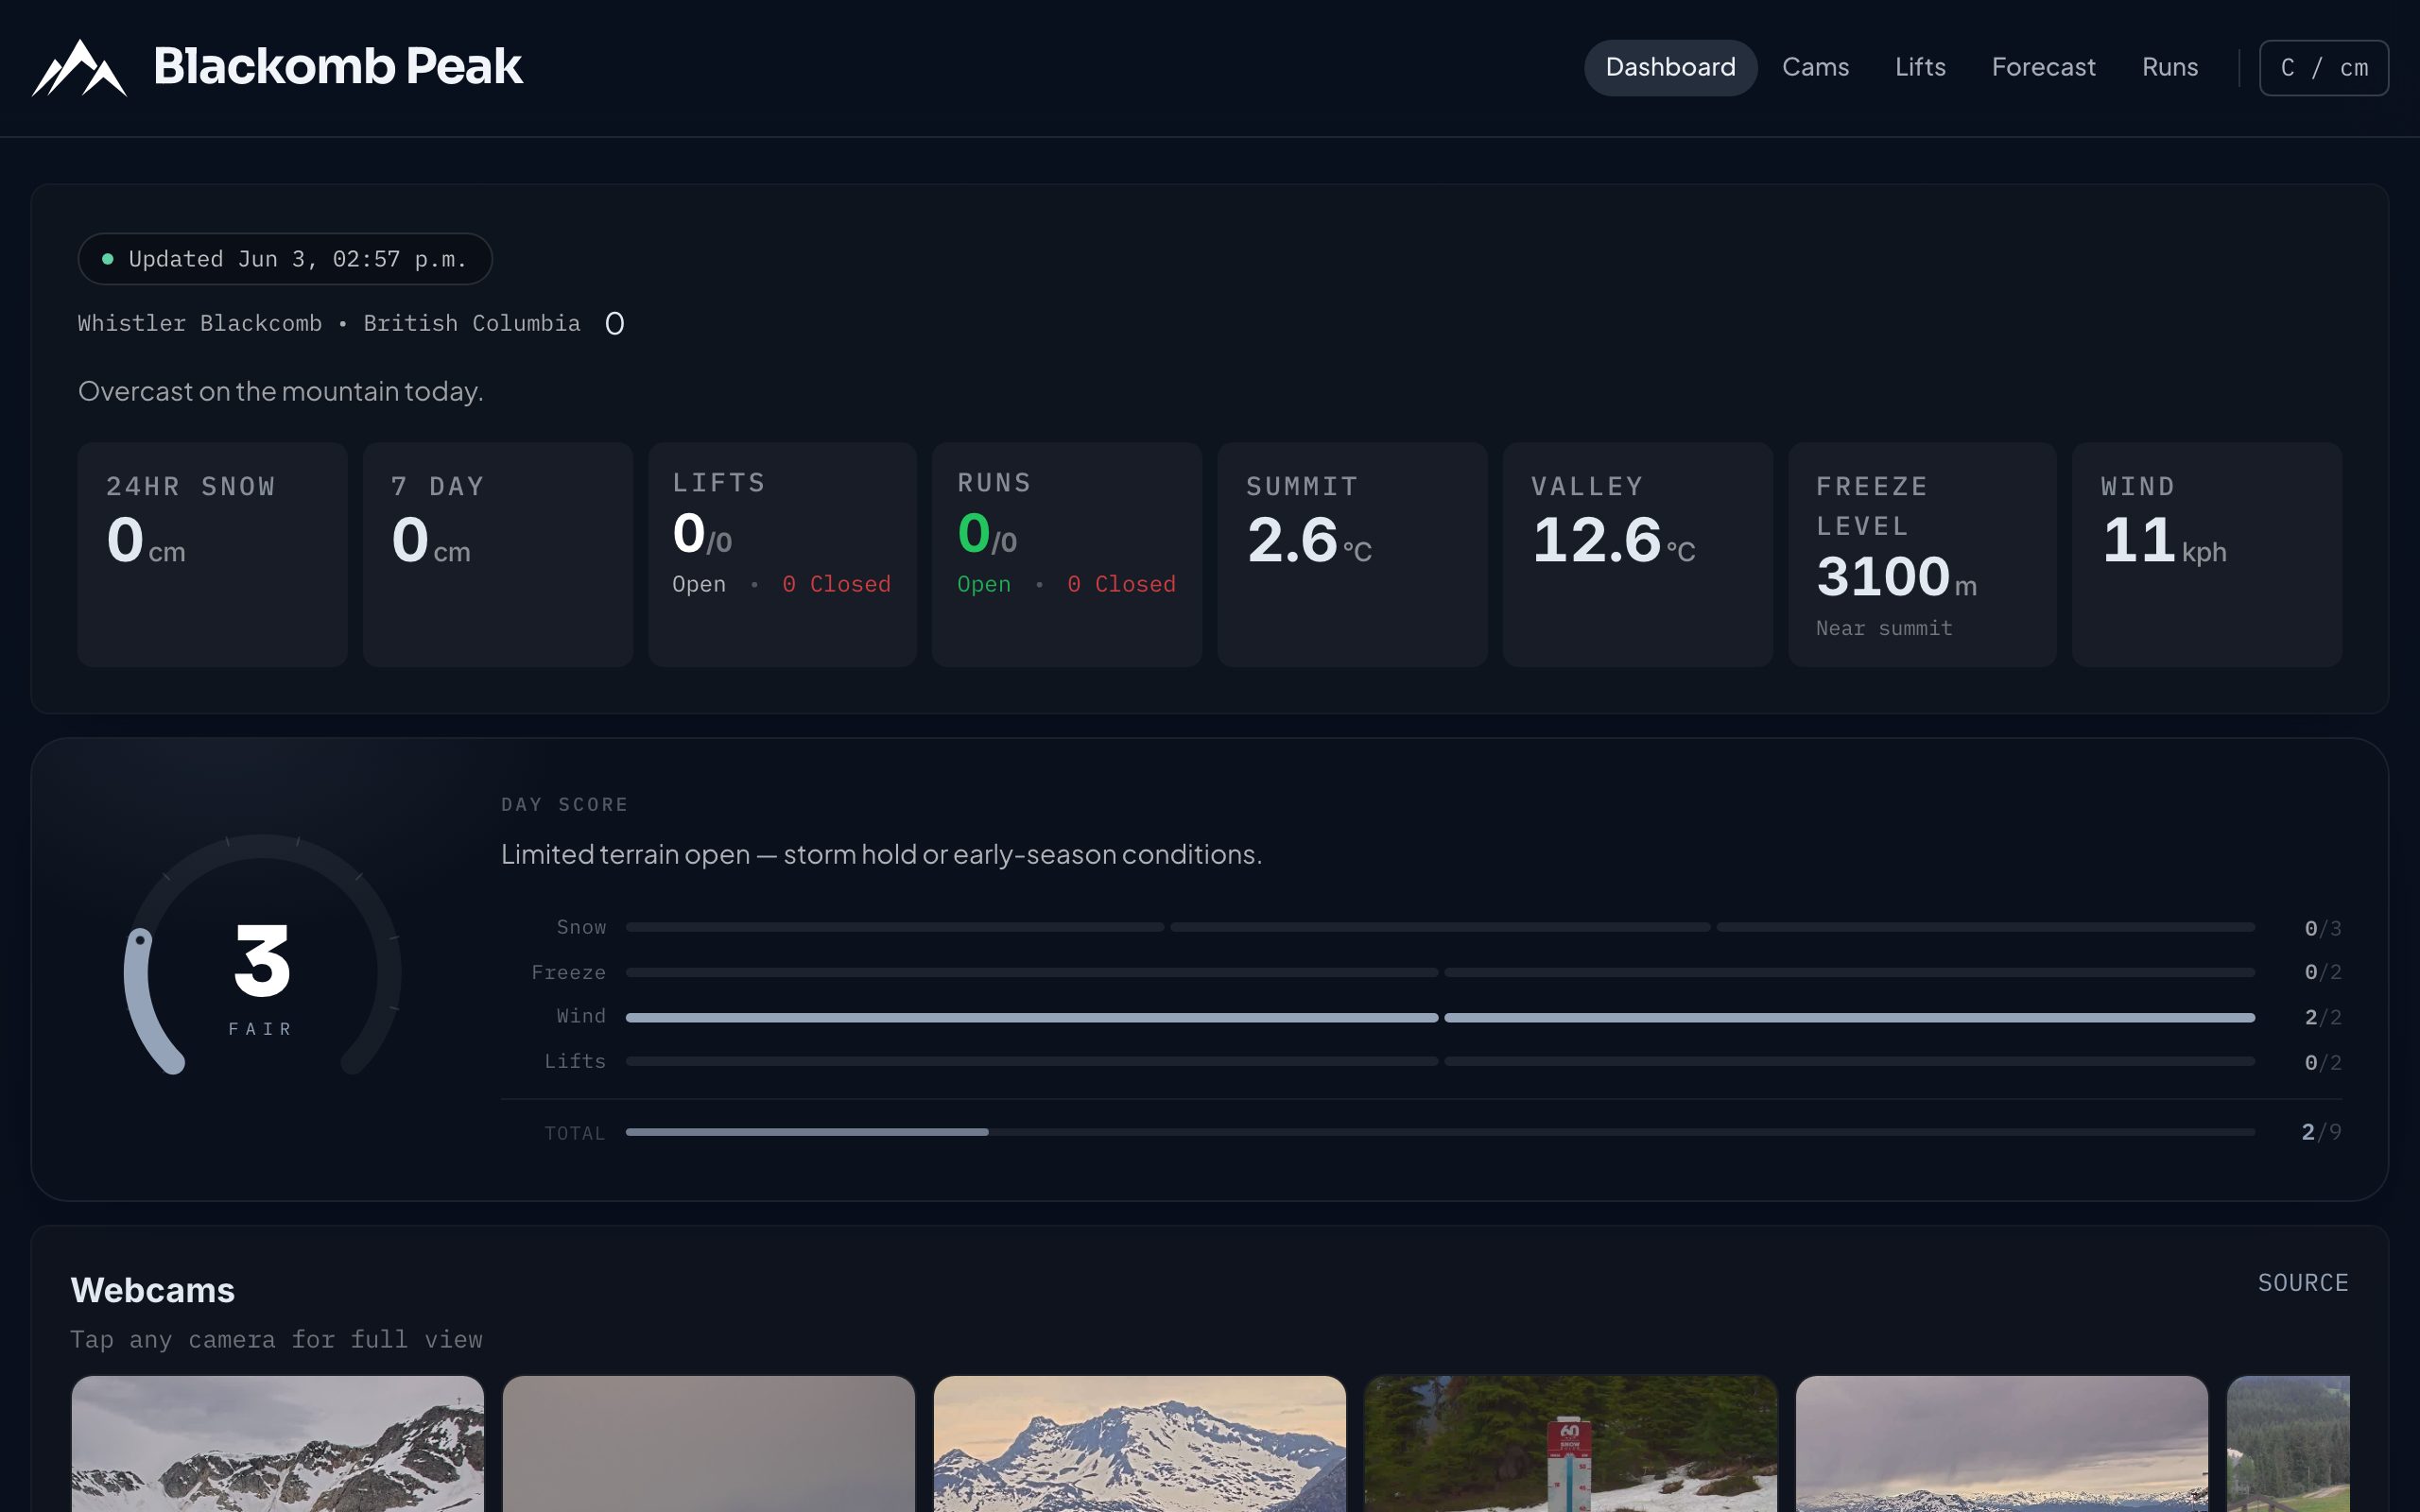
Task: Open the rocky snowy ridge webcam thumbnail
Action: tap(278, 1444)
